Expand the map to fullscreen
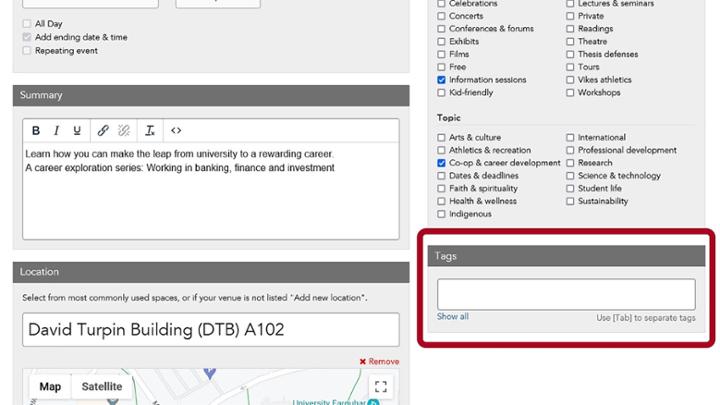The width and height of the screenshot is (720, 405). 379,386
